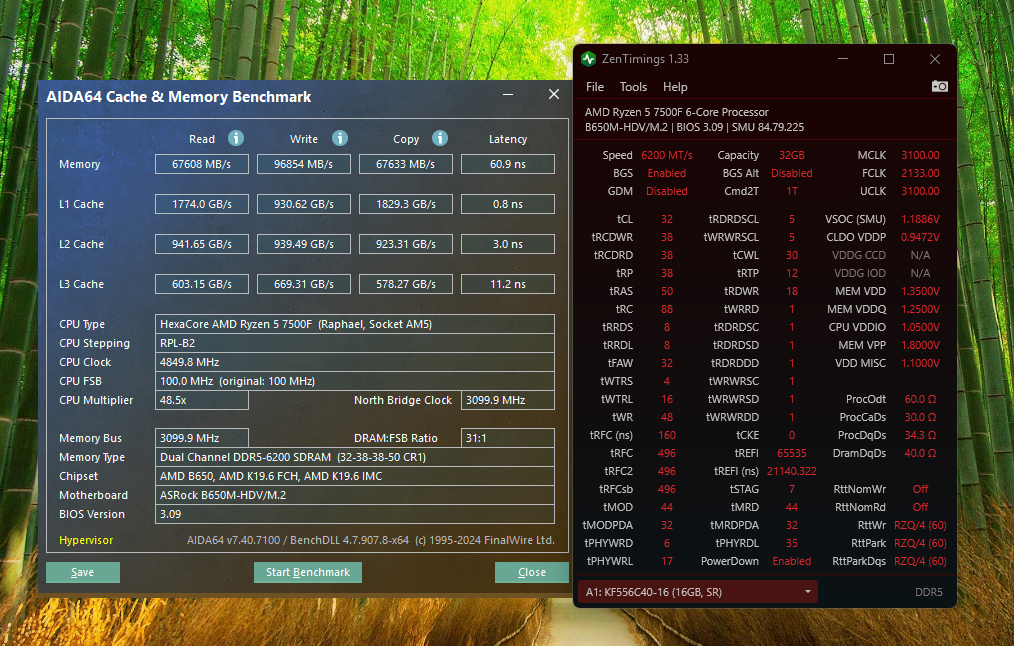This screenshot has width=1014, height=646.
Task: Click the tREFI value 65535
Action: click(x=792, y=453)
